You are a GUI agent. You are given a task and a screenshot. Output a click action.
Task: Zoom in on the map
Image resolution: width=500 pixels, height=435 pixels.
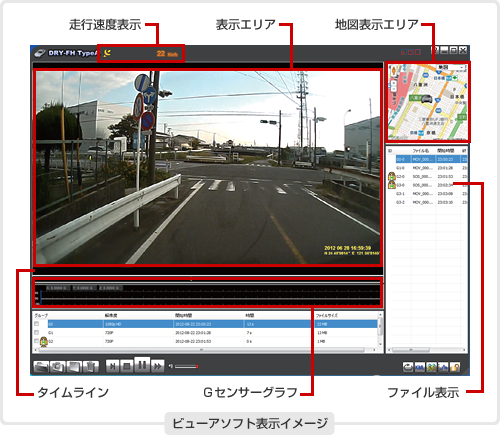click(394, 83)
